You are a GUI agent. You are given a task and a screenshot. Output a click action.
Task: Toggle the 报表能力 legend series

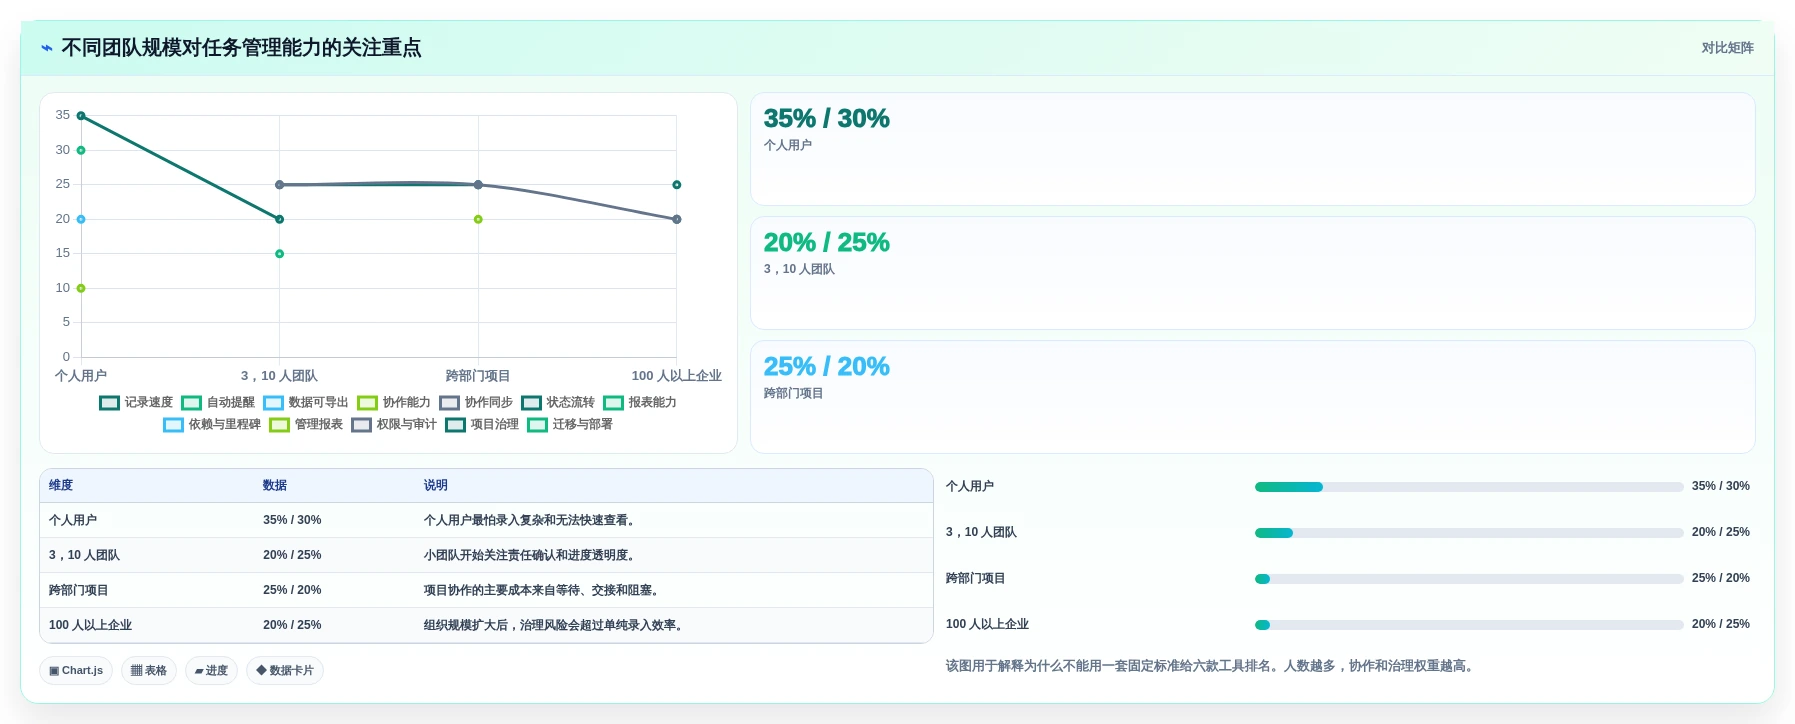click(640, 402)
